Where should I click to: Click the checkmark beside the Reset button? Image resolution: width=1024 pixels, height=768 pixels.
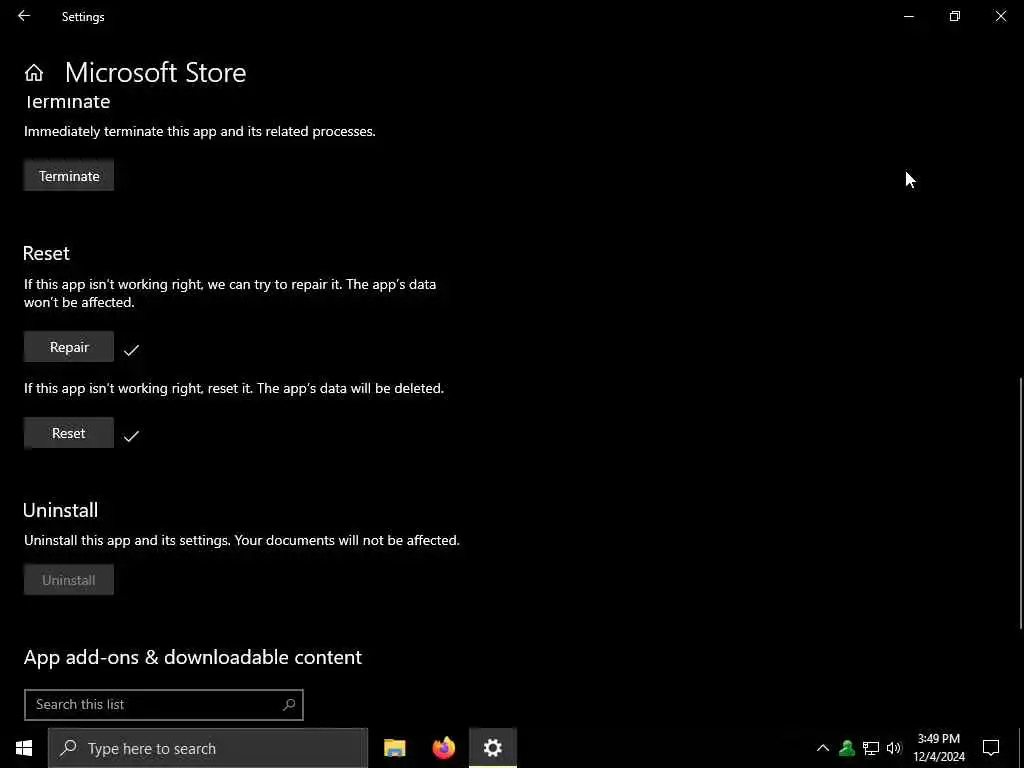tap(131, 436)
